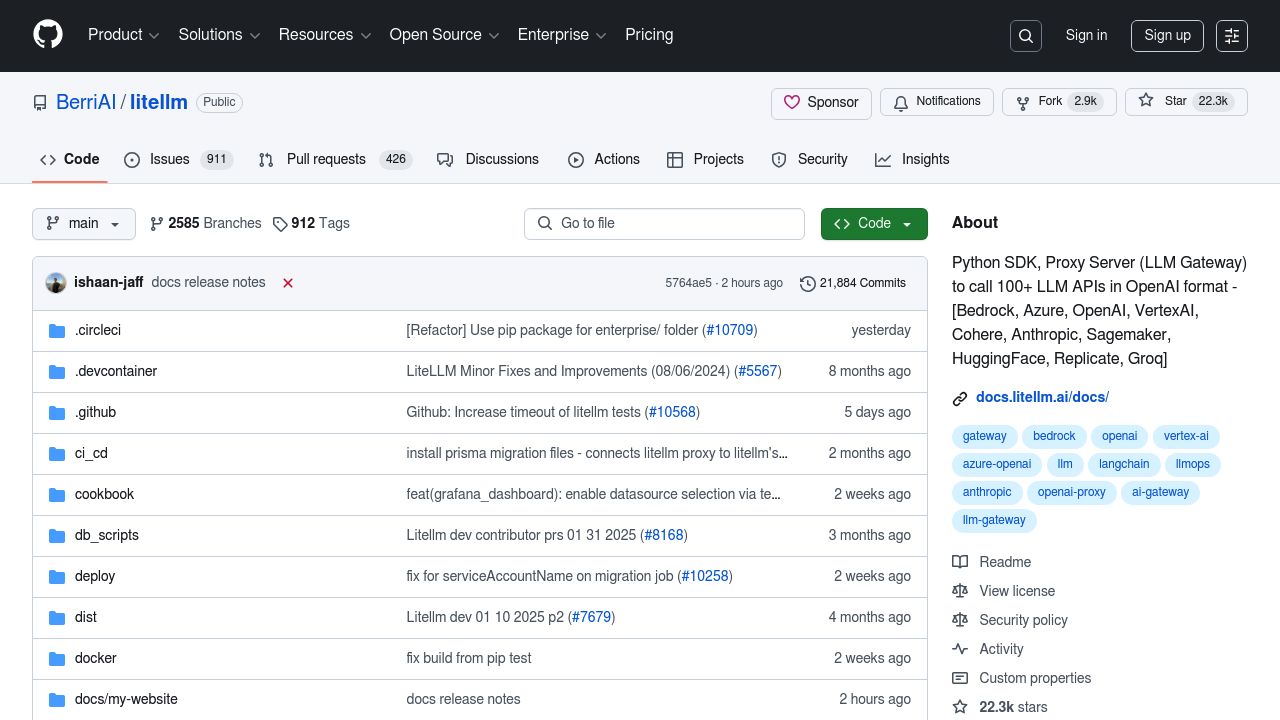Image resolution: width=1280 pixels, height=720 pixels.
Task: Open the BerriAI owner link
Action: 86,102
